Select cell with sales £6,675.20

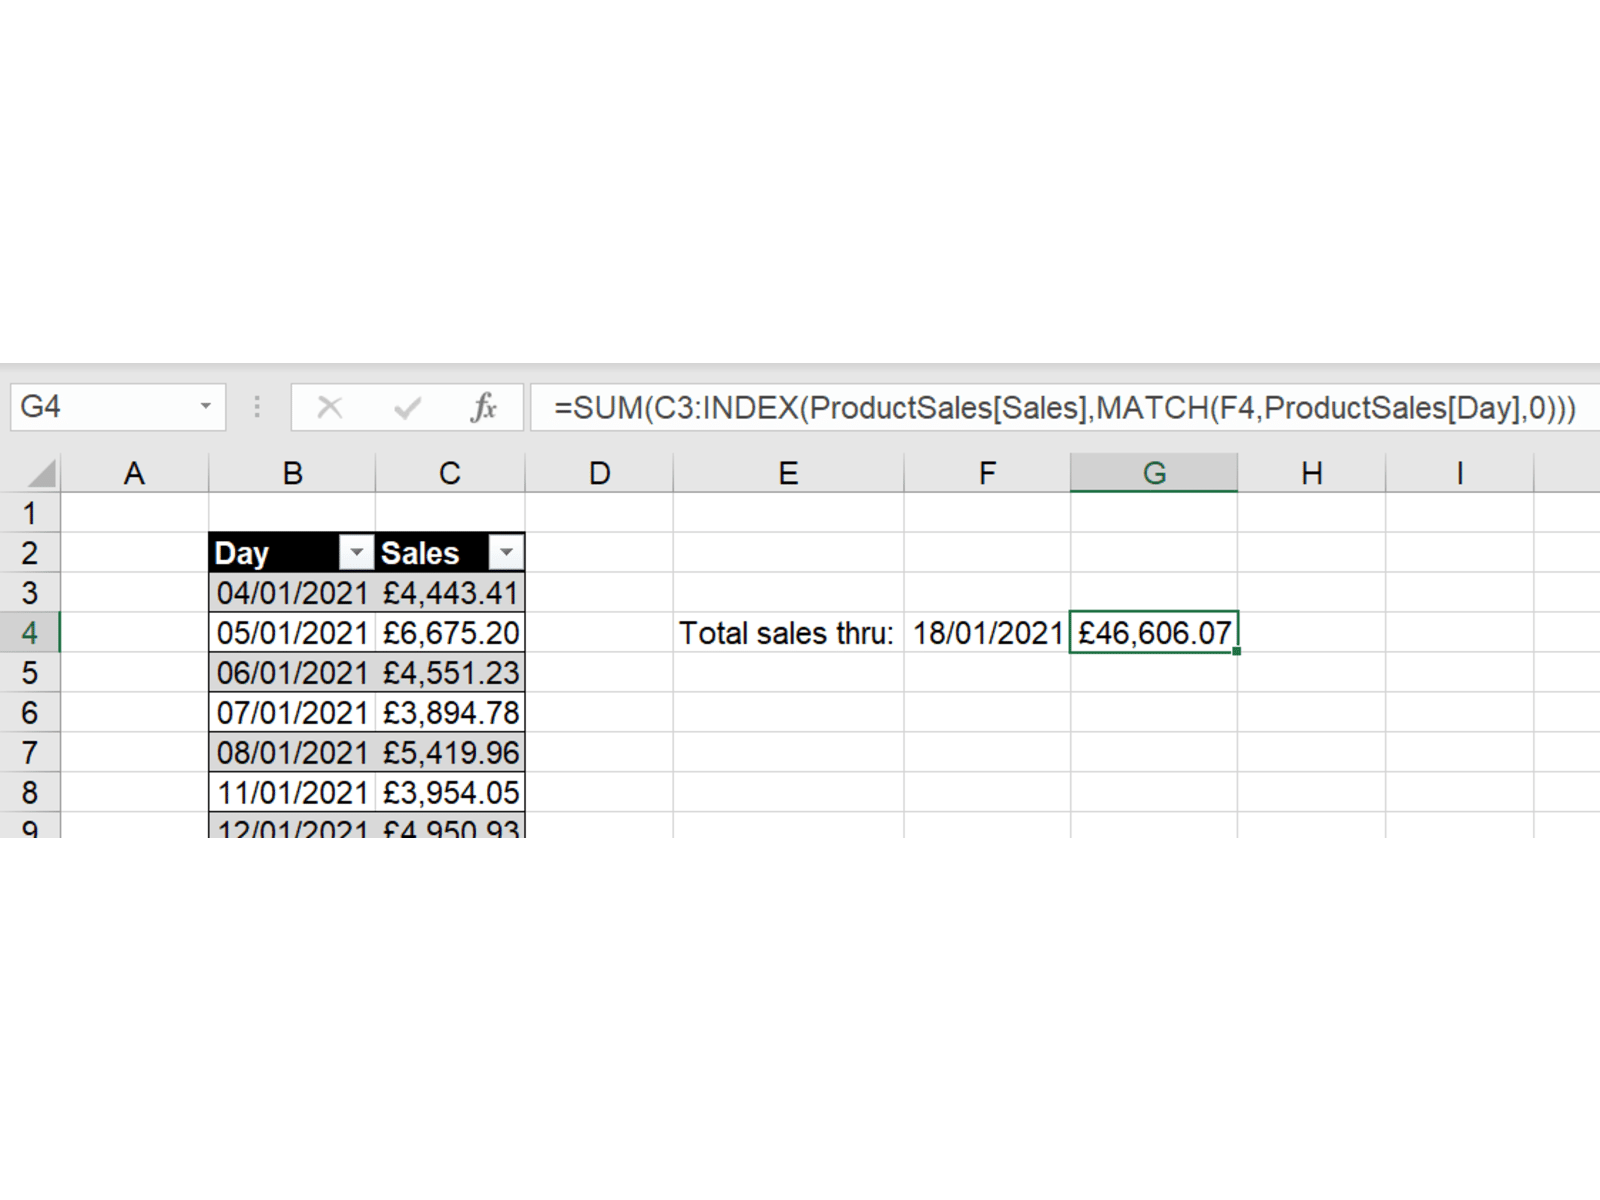pos(450,633)
